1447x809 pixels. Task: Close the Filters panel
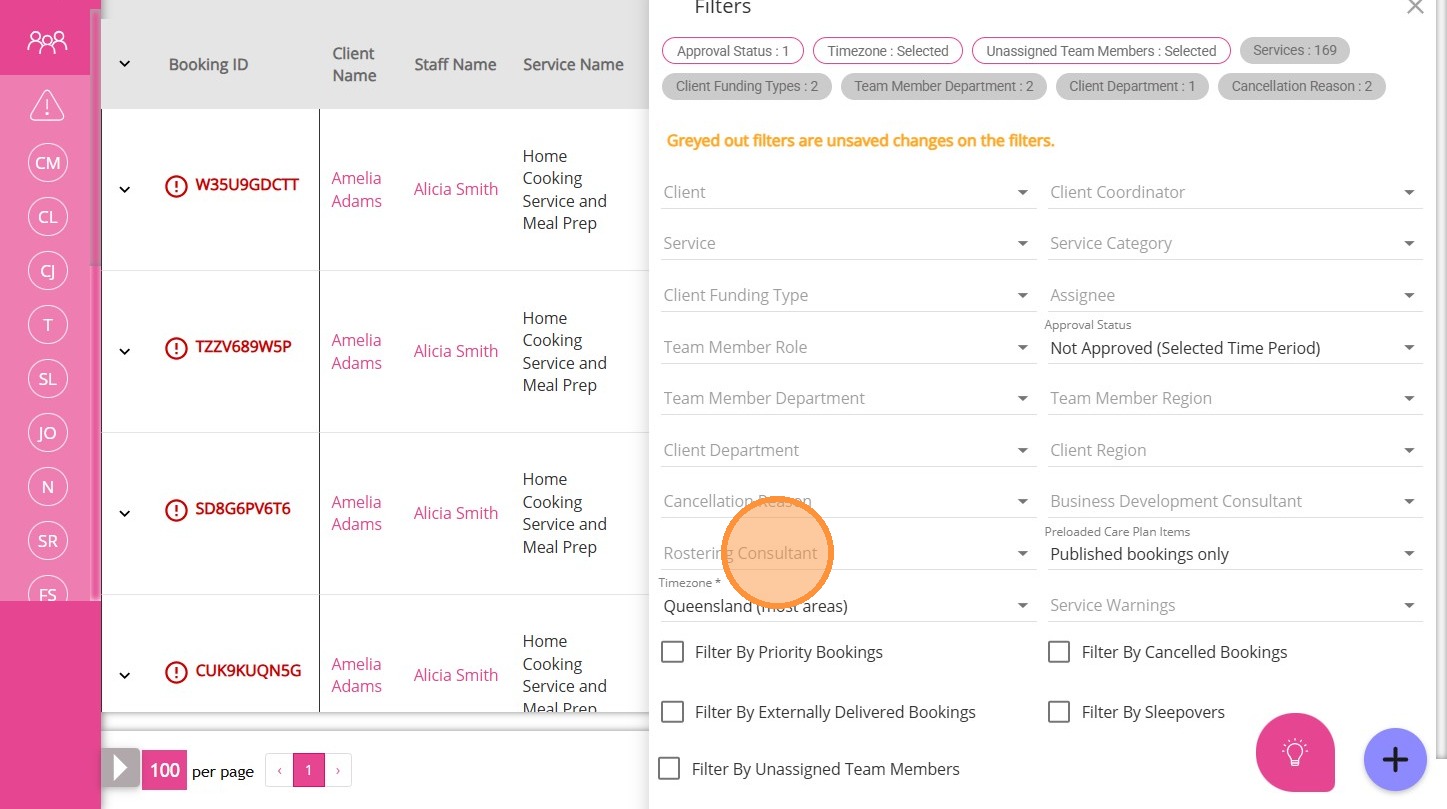pyautogui.click(x=1414, y=8)
